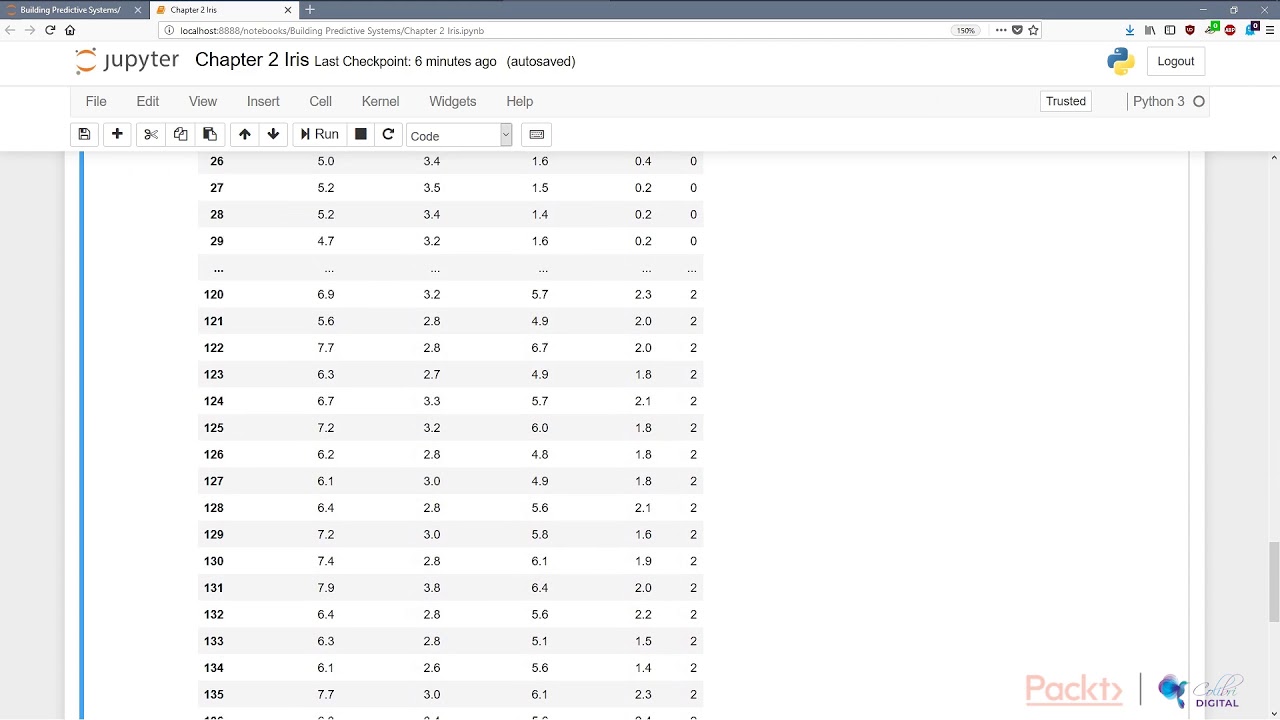Open the Help menu

[520, 101]
